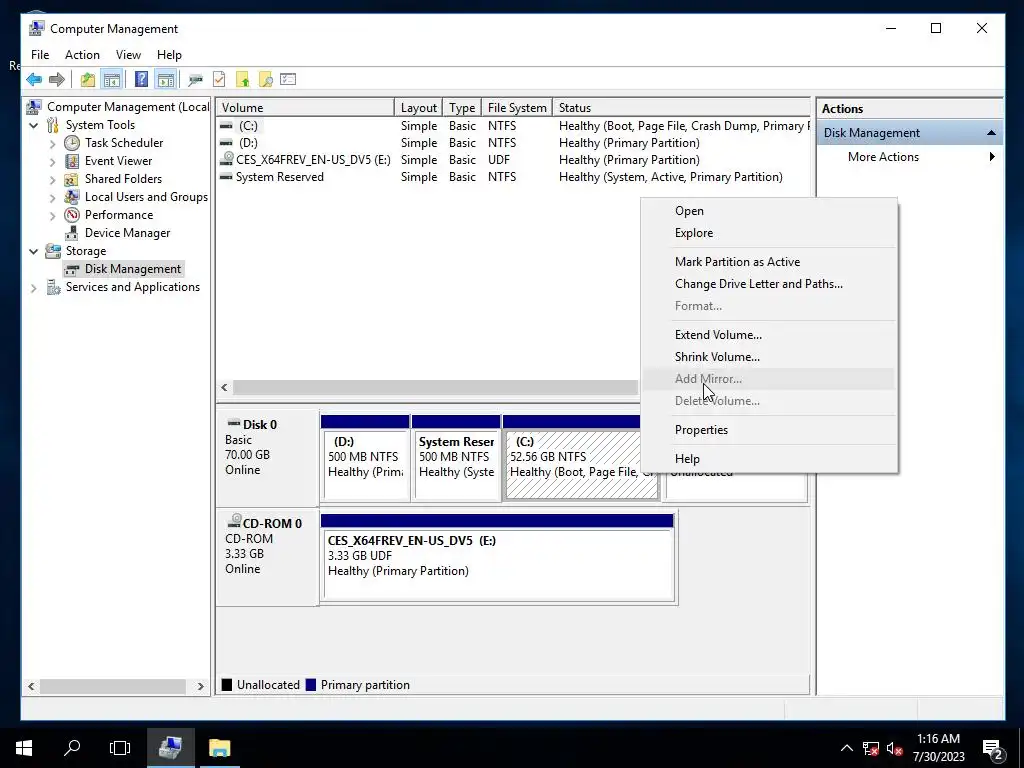This screenshot has width=1024, height=768.
Task: Expand Local Users and Groups node
Action: click(52, 197)
